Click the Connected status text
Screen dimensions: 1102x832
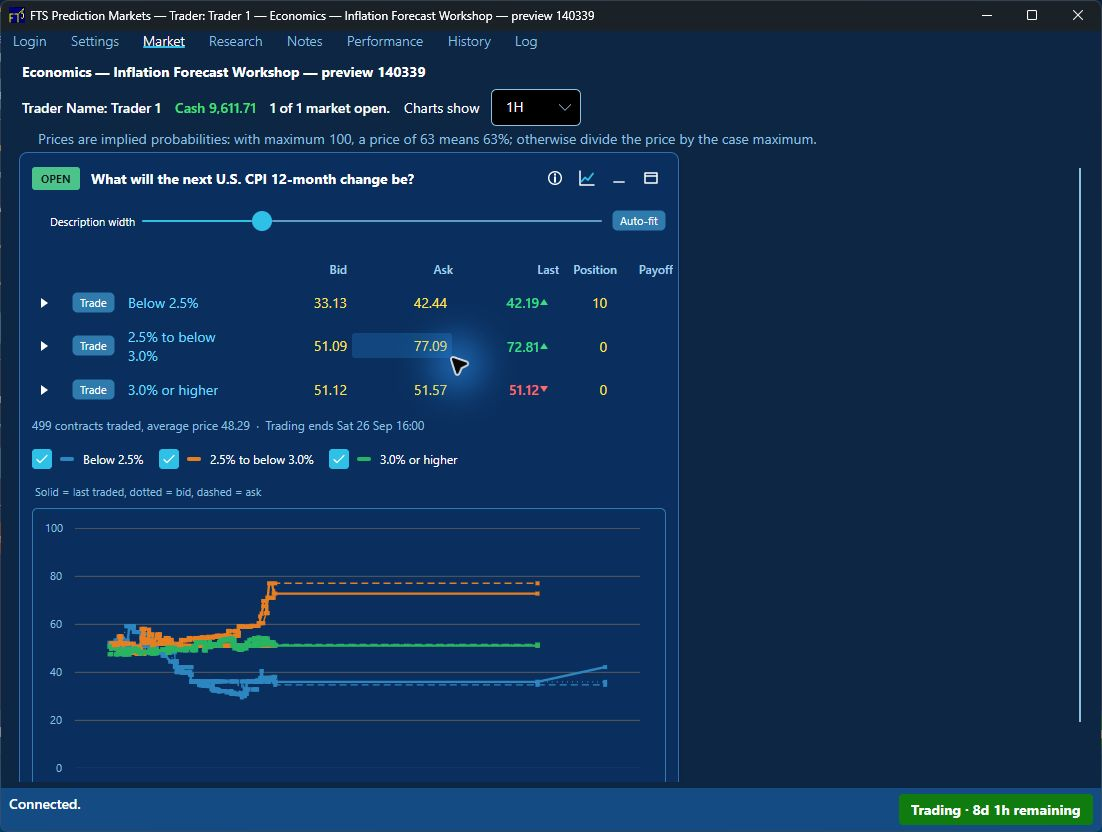(44, 804)
